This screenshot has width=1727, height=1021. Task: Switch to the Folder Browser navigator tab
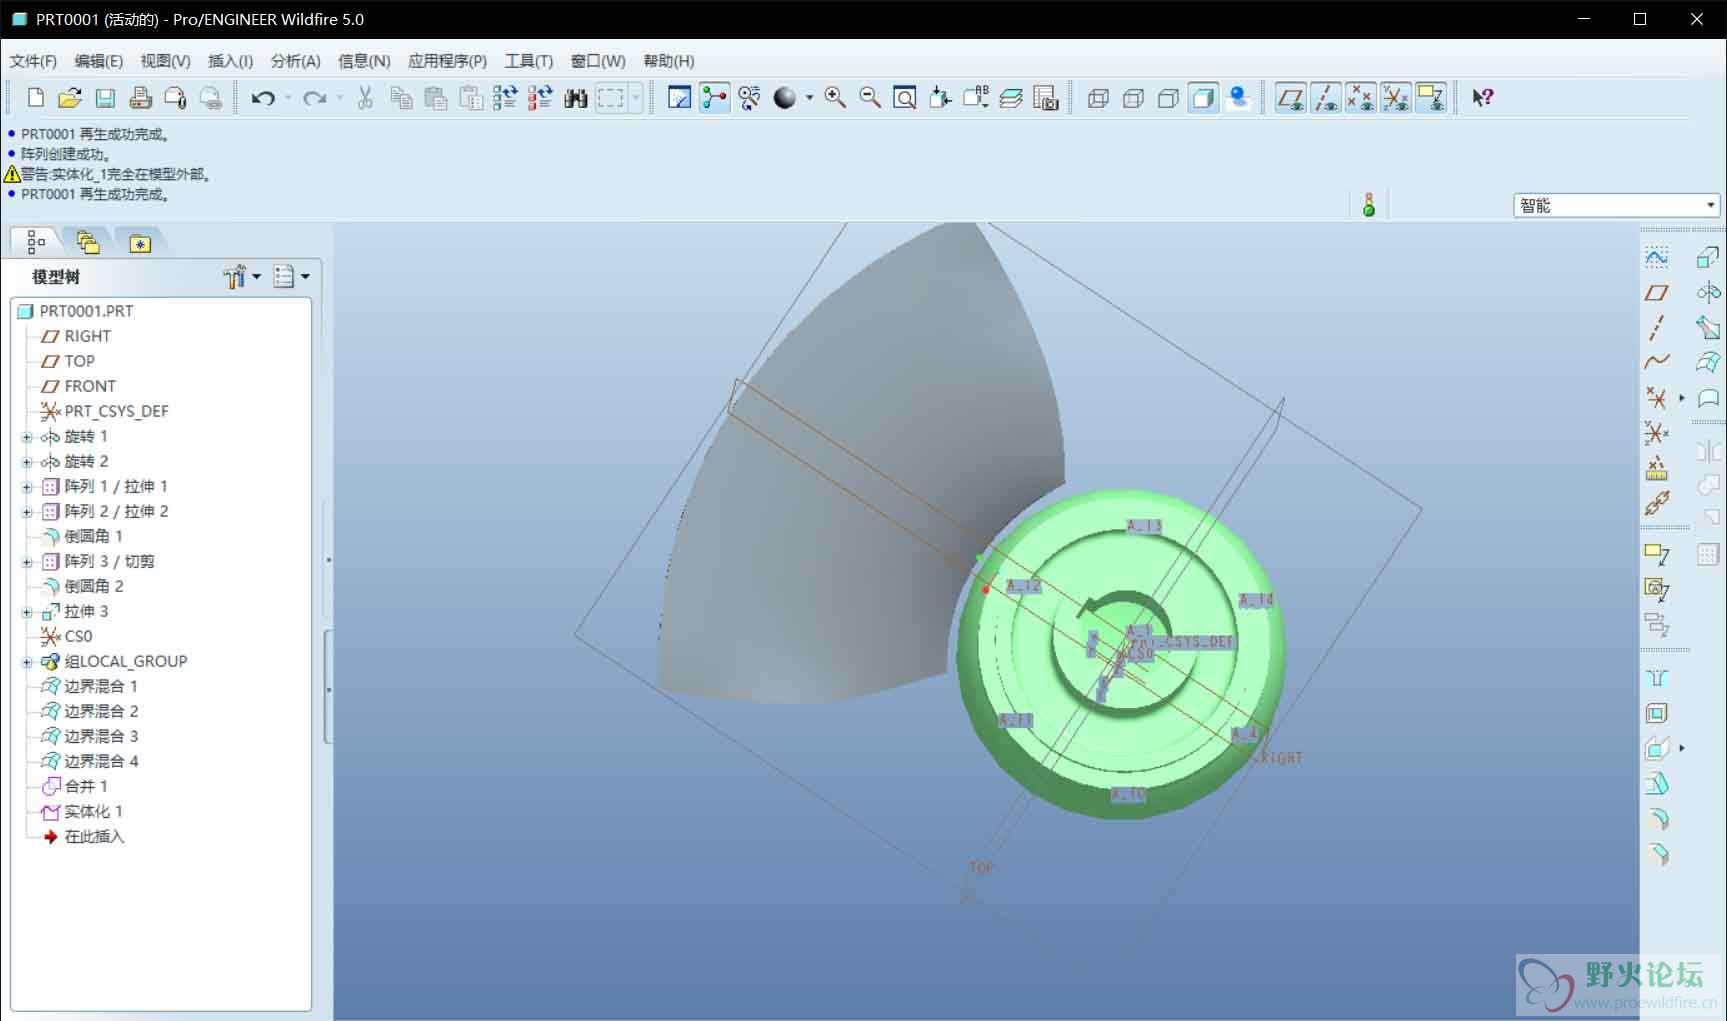pos(88,242)
